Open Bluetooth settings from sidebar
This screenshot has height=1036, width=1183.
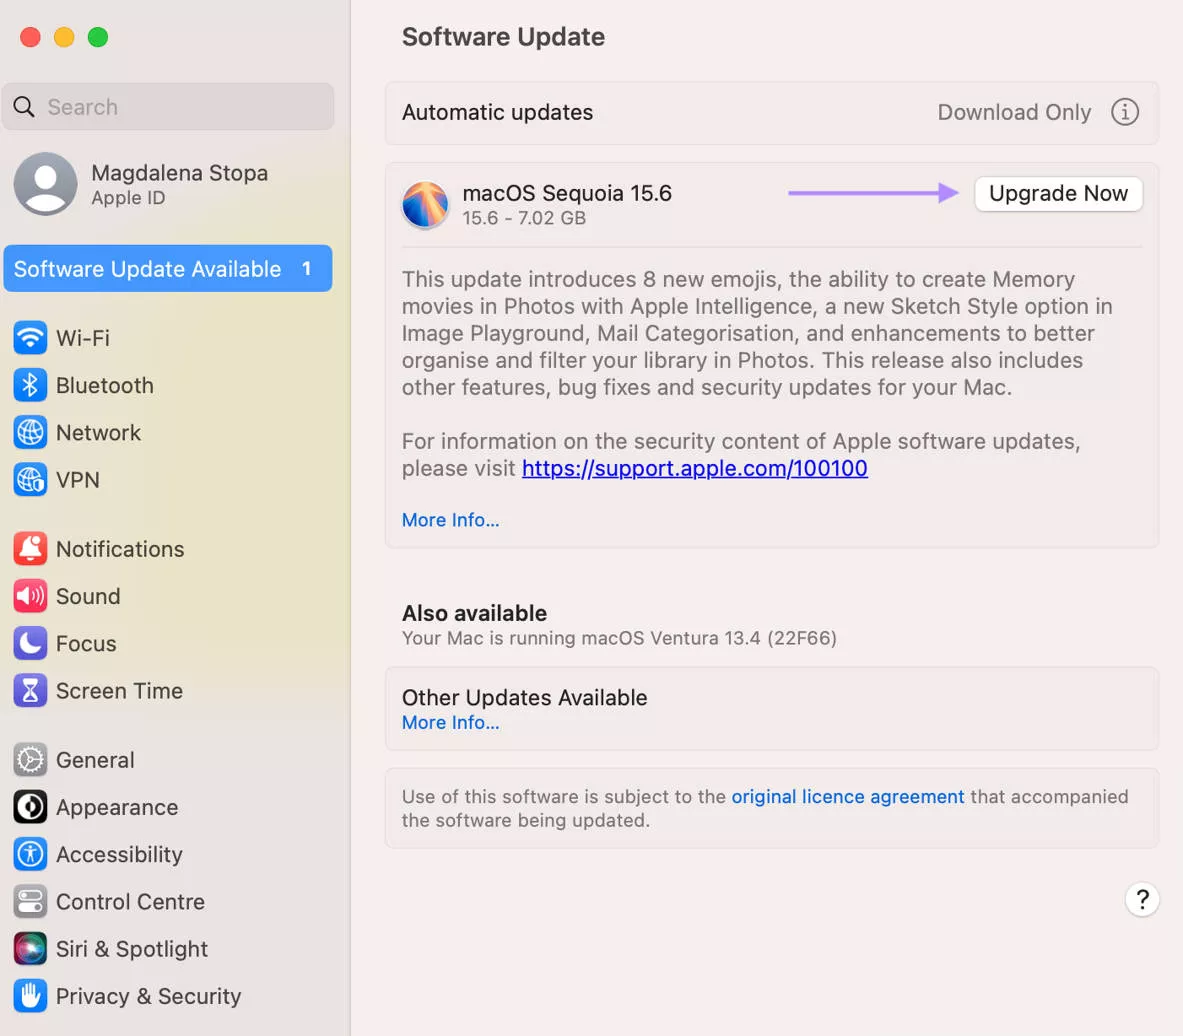[x=30, y=385]
